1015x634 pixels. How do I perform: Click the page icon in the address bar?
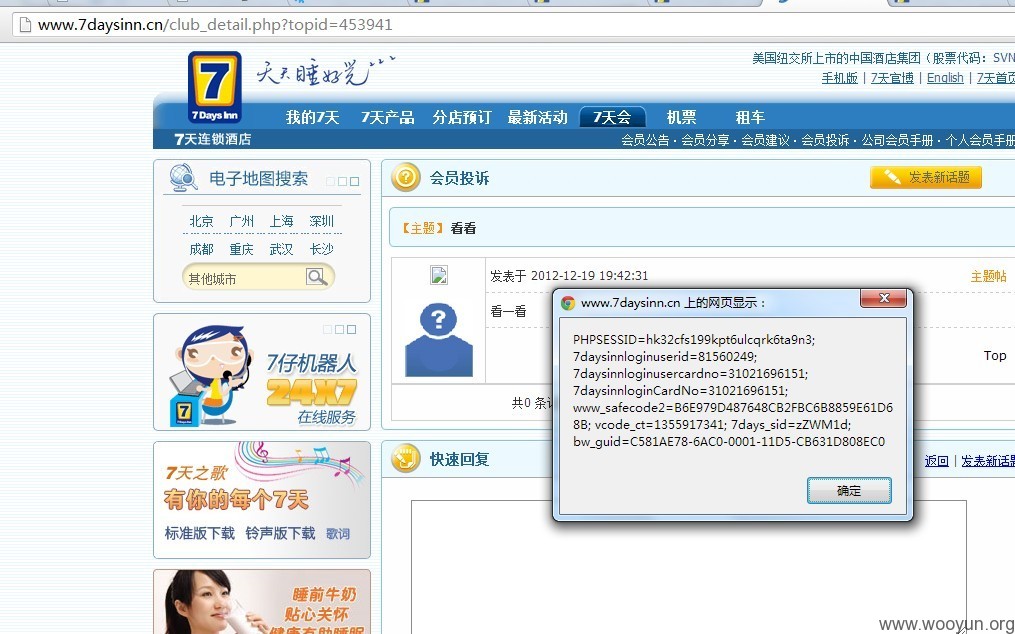tap(25, 25)
